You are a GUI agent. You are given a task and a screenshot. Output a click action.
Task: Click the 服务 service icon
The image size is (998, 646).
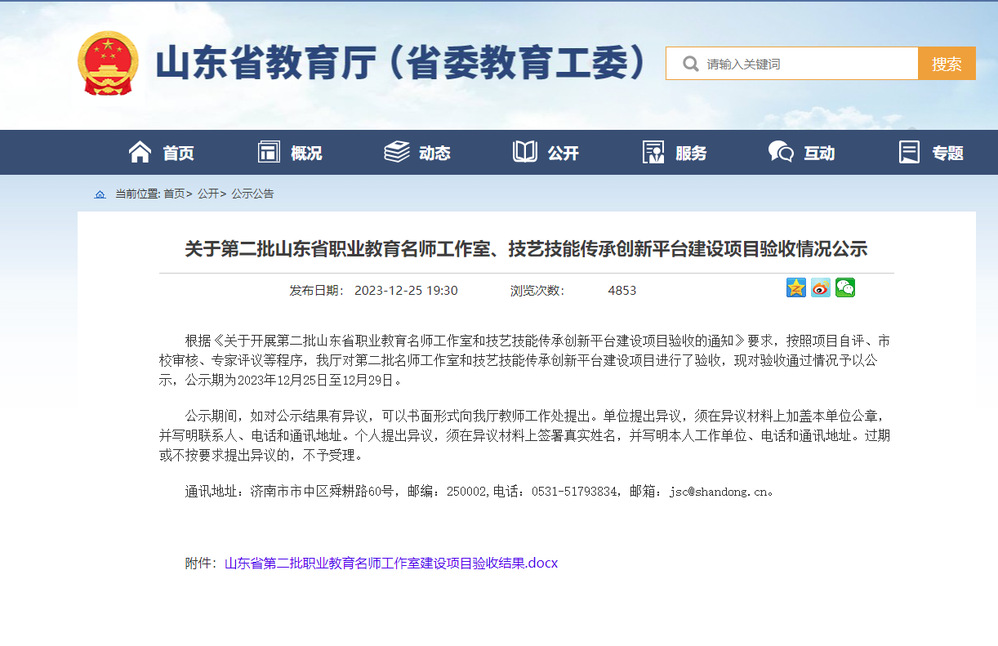coord(653,152)
